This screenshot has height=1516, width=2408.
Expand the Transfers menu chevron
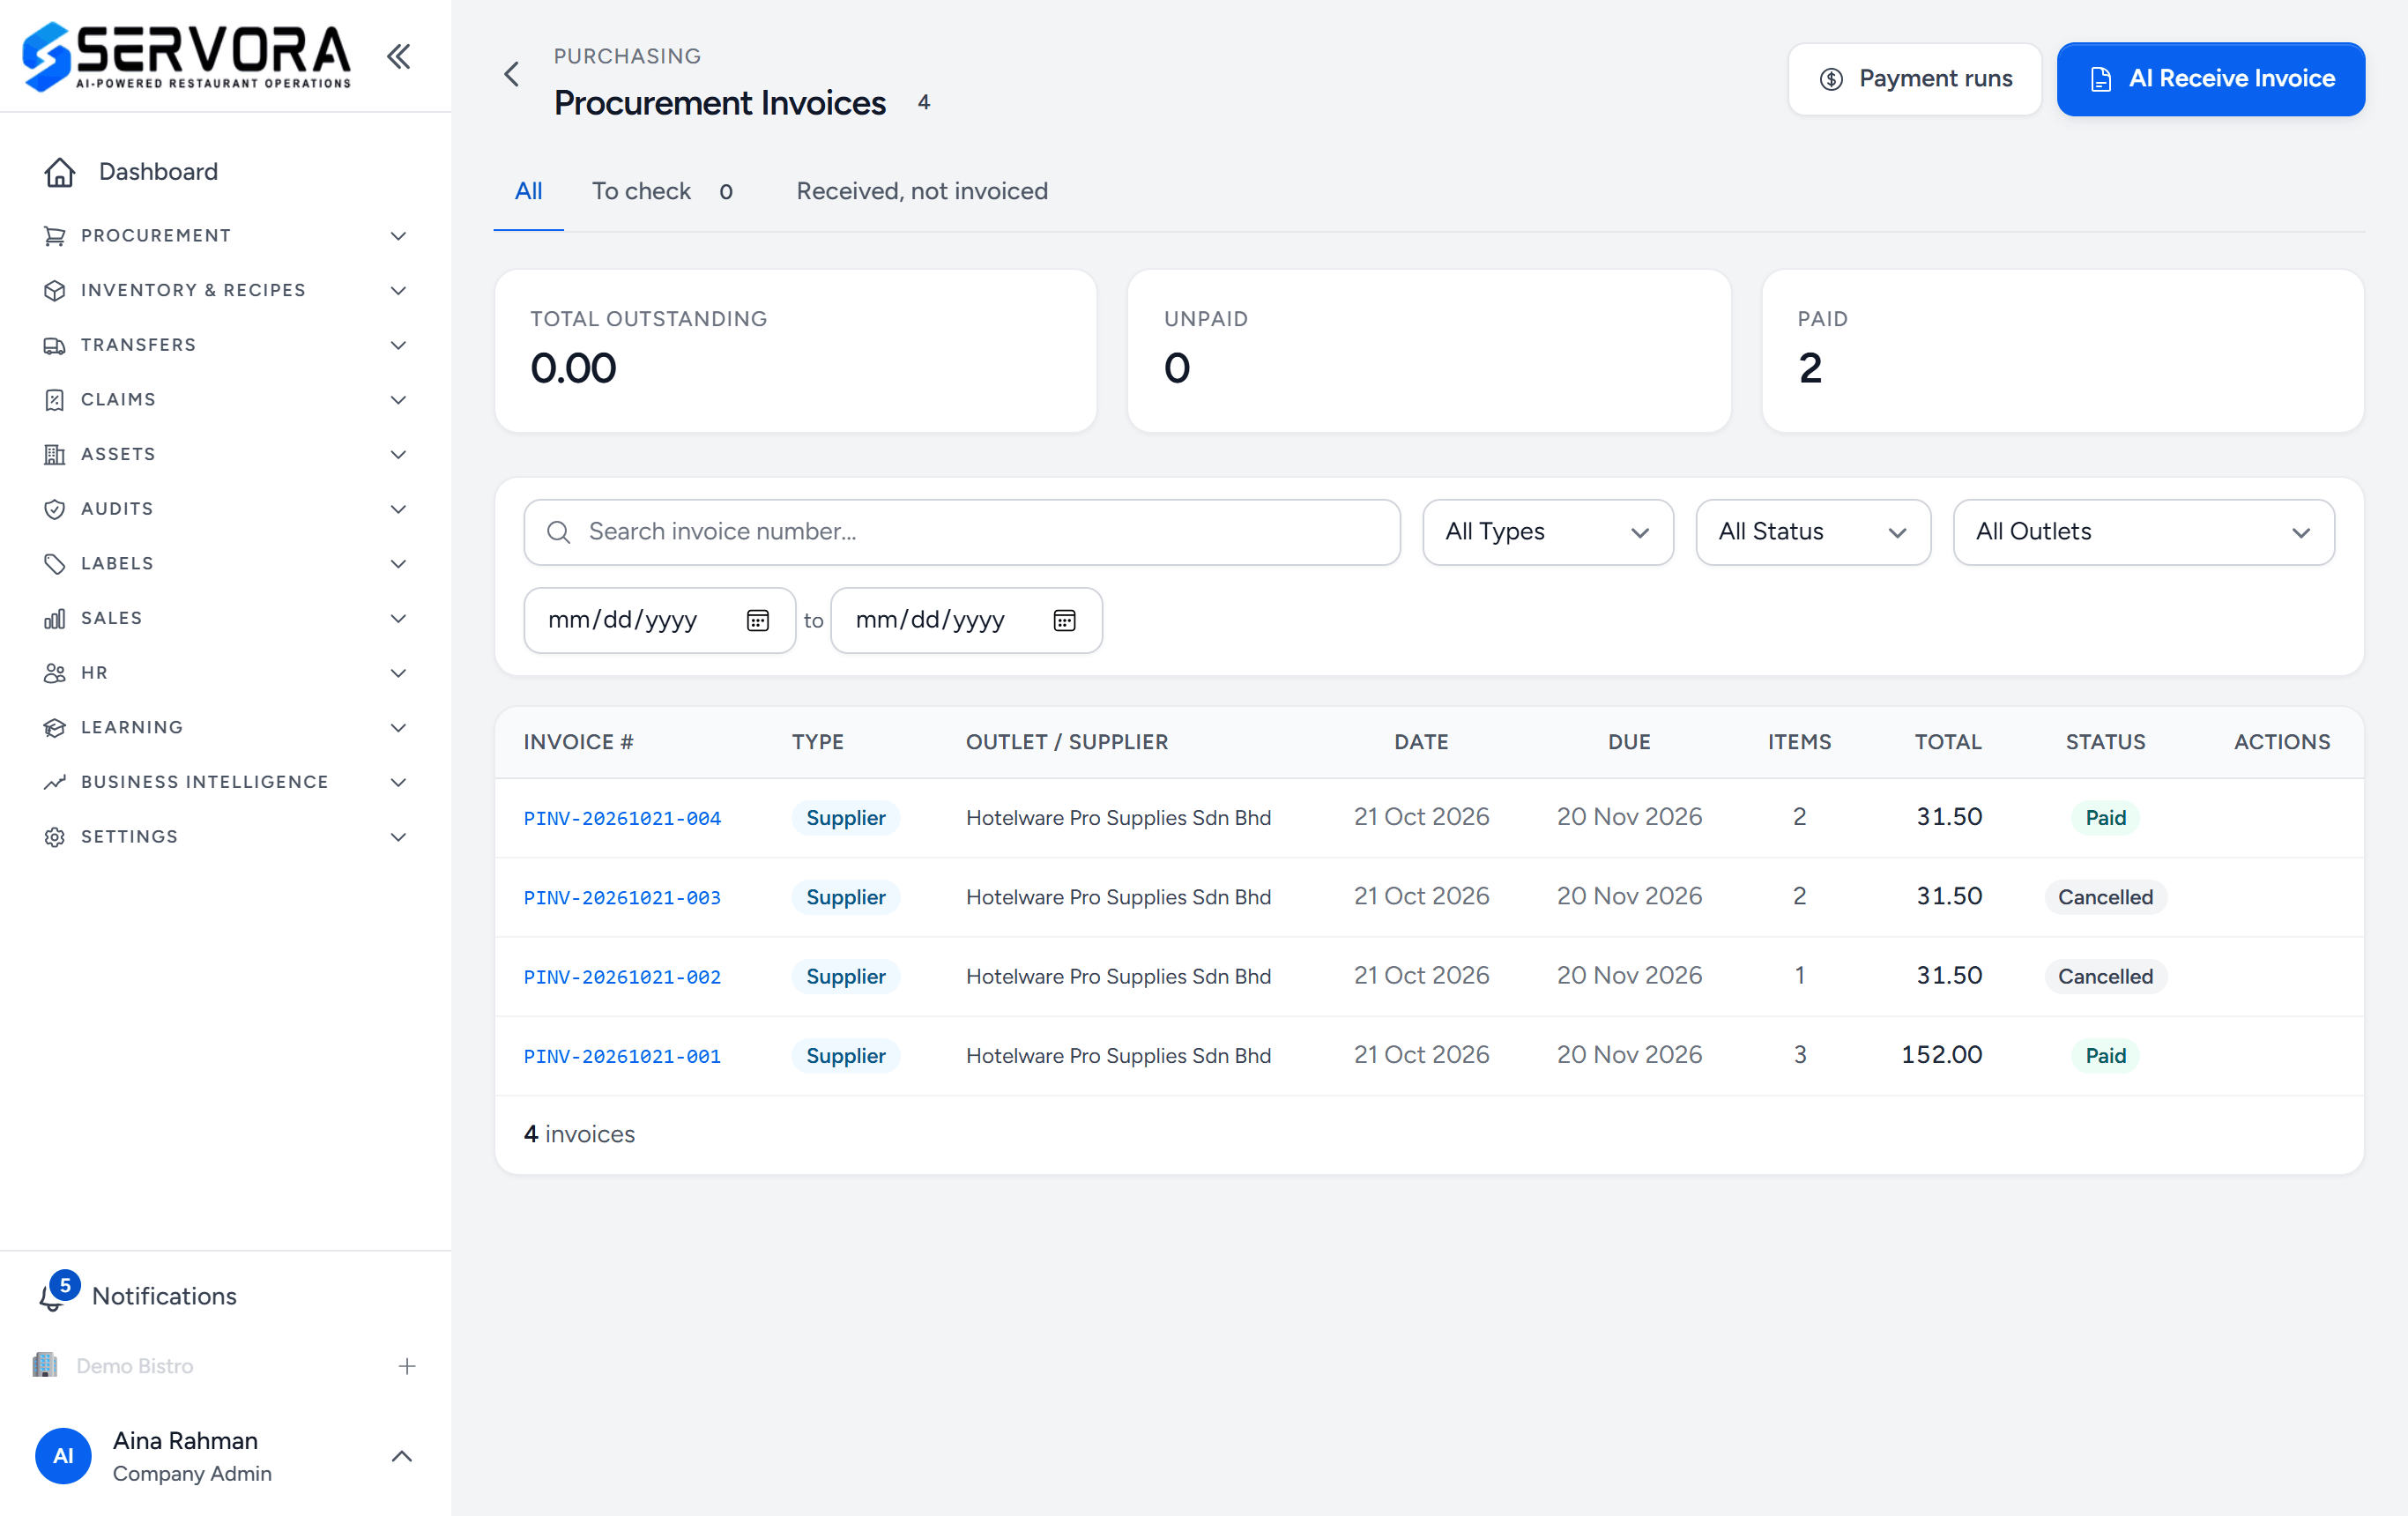(398, 345)
